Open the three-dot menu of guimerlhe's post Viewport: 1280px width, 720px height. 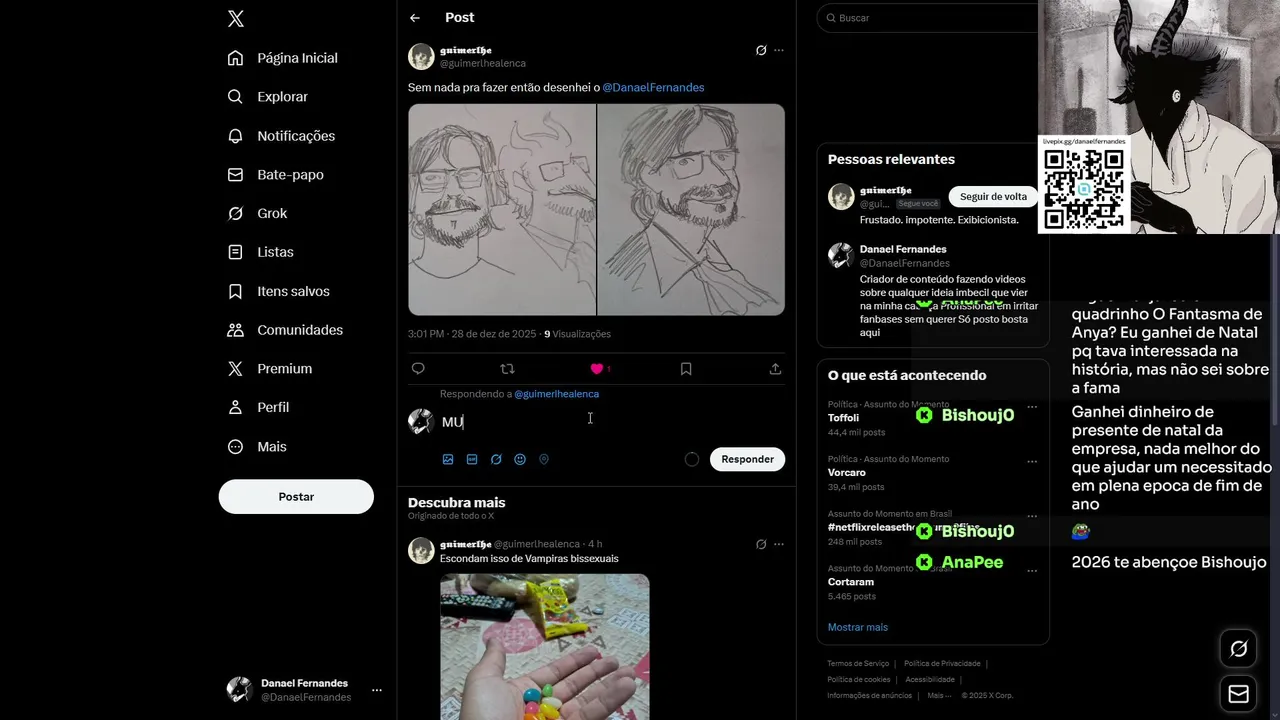click(779, 50)
